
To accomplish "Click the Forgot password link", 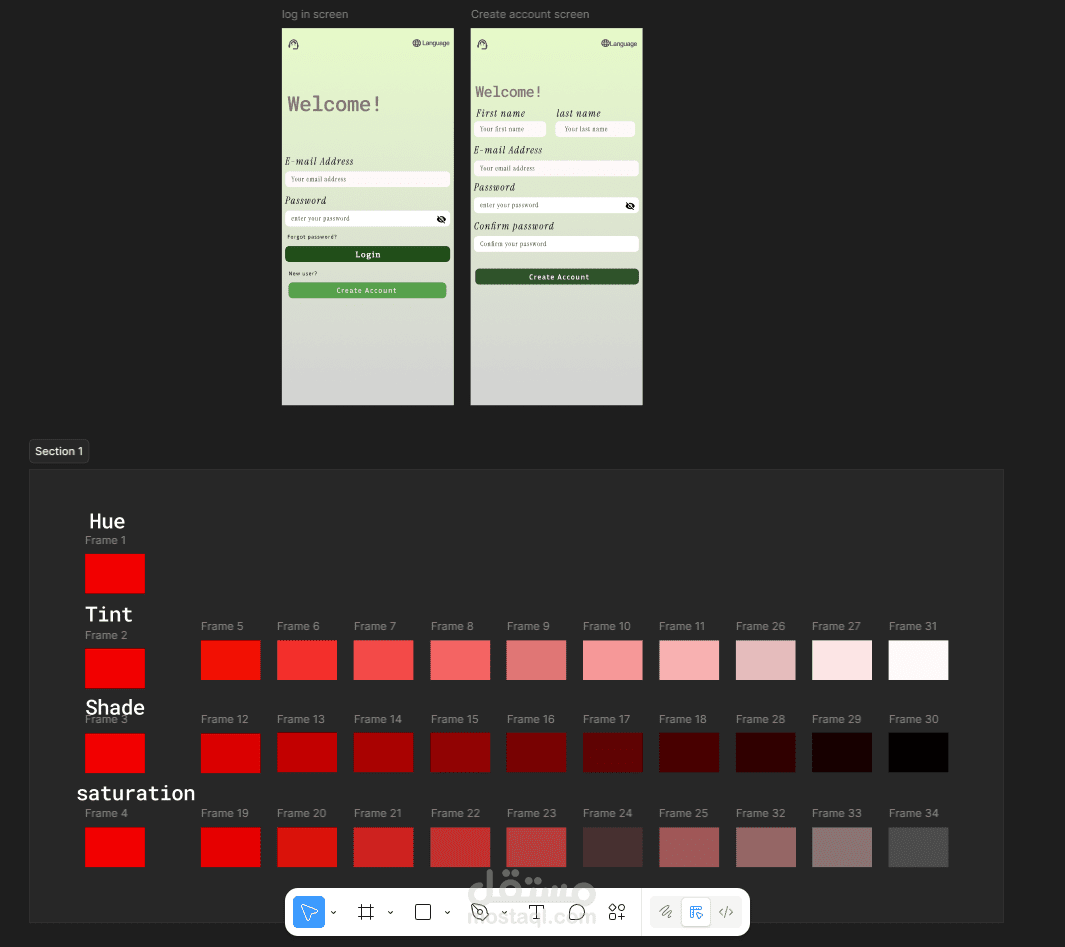I will click(312, 237).
